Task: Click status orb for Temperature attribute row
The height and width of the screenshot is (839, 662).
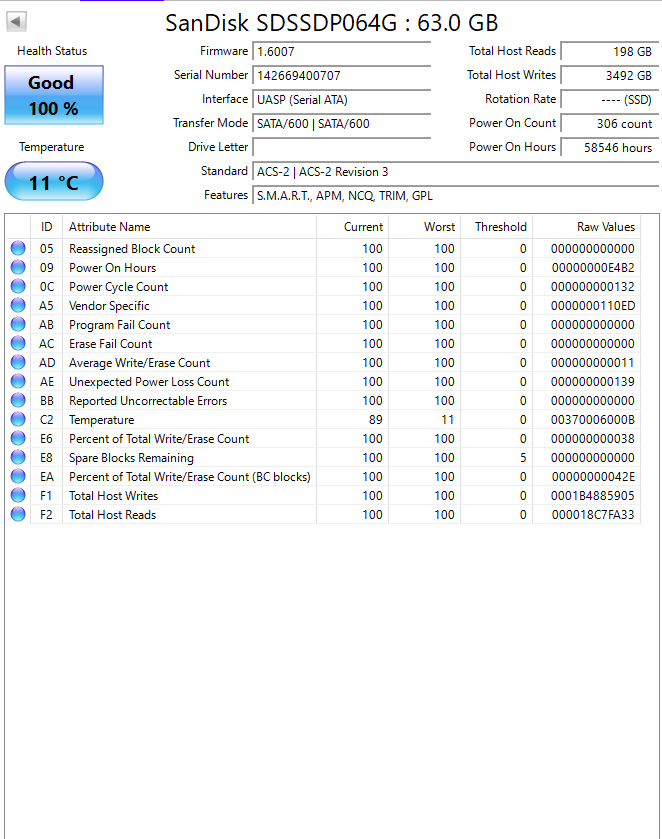Action: [x=18, y=419]
